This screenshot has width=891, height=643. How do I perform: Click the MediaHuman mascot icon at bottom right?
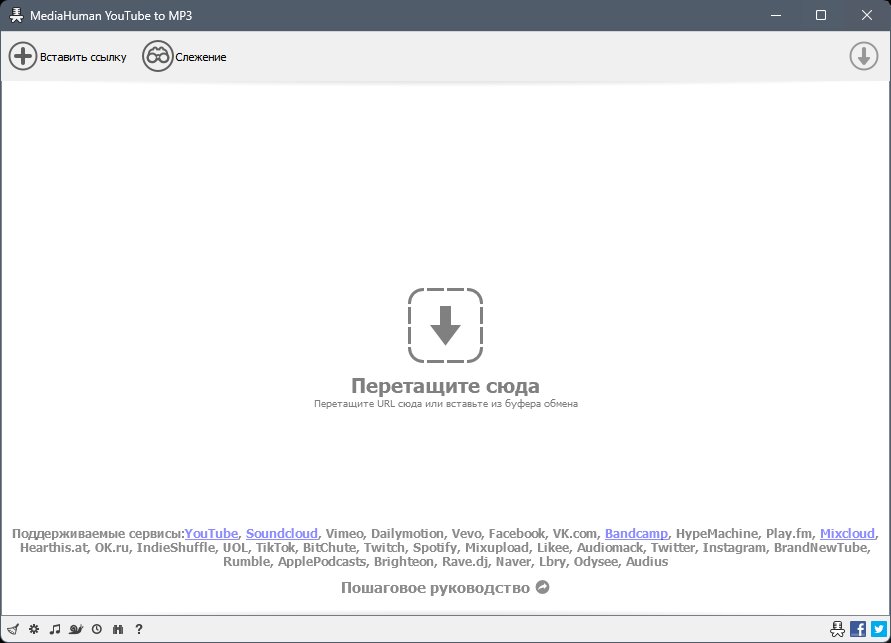pyautogui.click(x=837, y=629)
